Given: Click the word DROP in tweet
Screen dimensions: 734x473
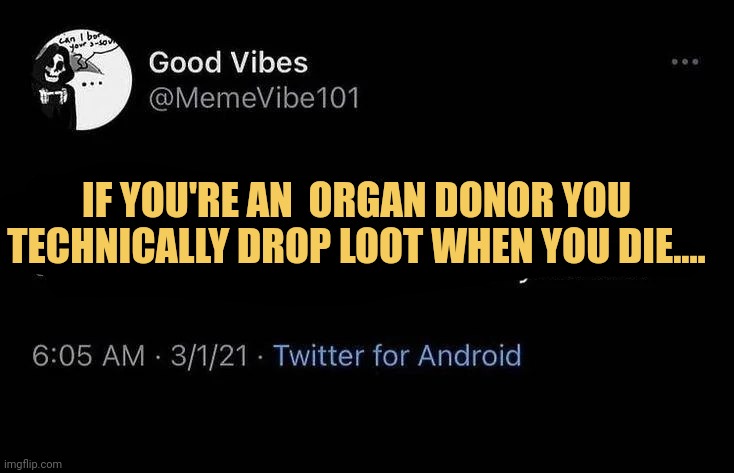Looking at the screenshot, I should pyautogui.click(x=285, y=245).
